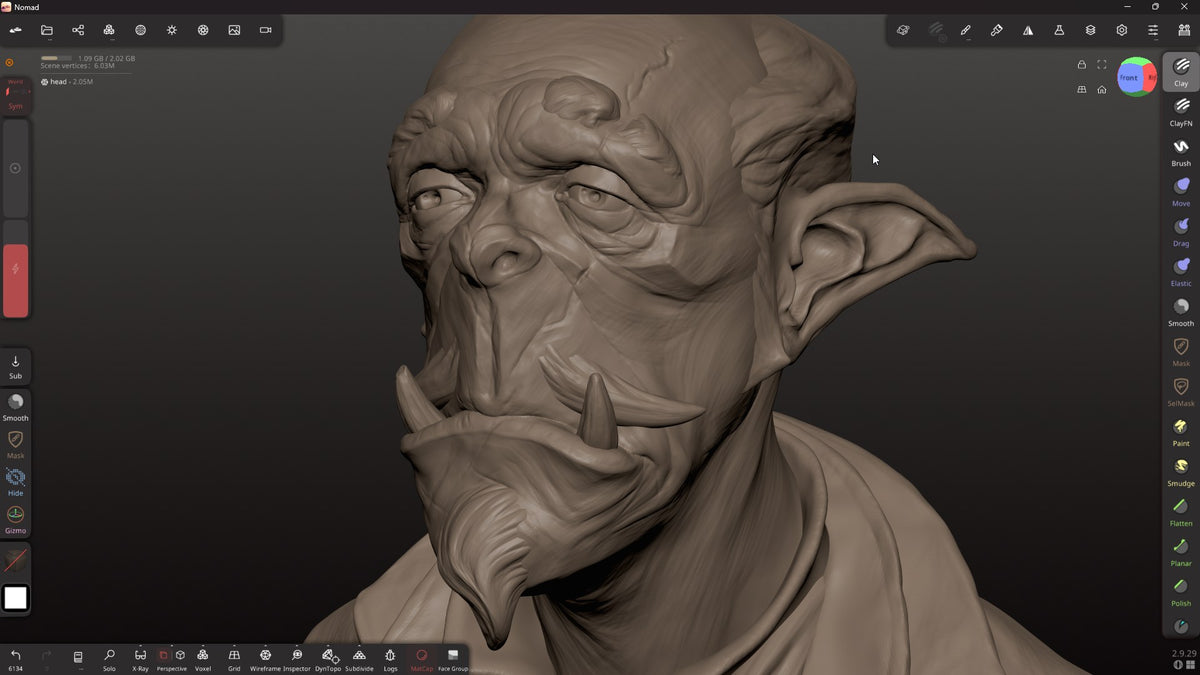Activate the Mask shortcut on left panel
The height and width of the screenshot is (675, 1200).
pyautogui.click(x=15, y=444)
